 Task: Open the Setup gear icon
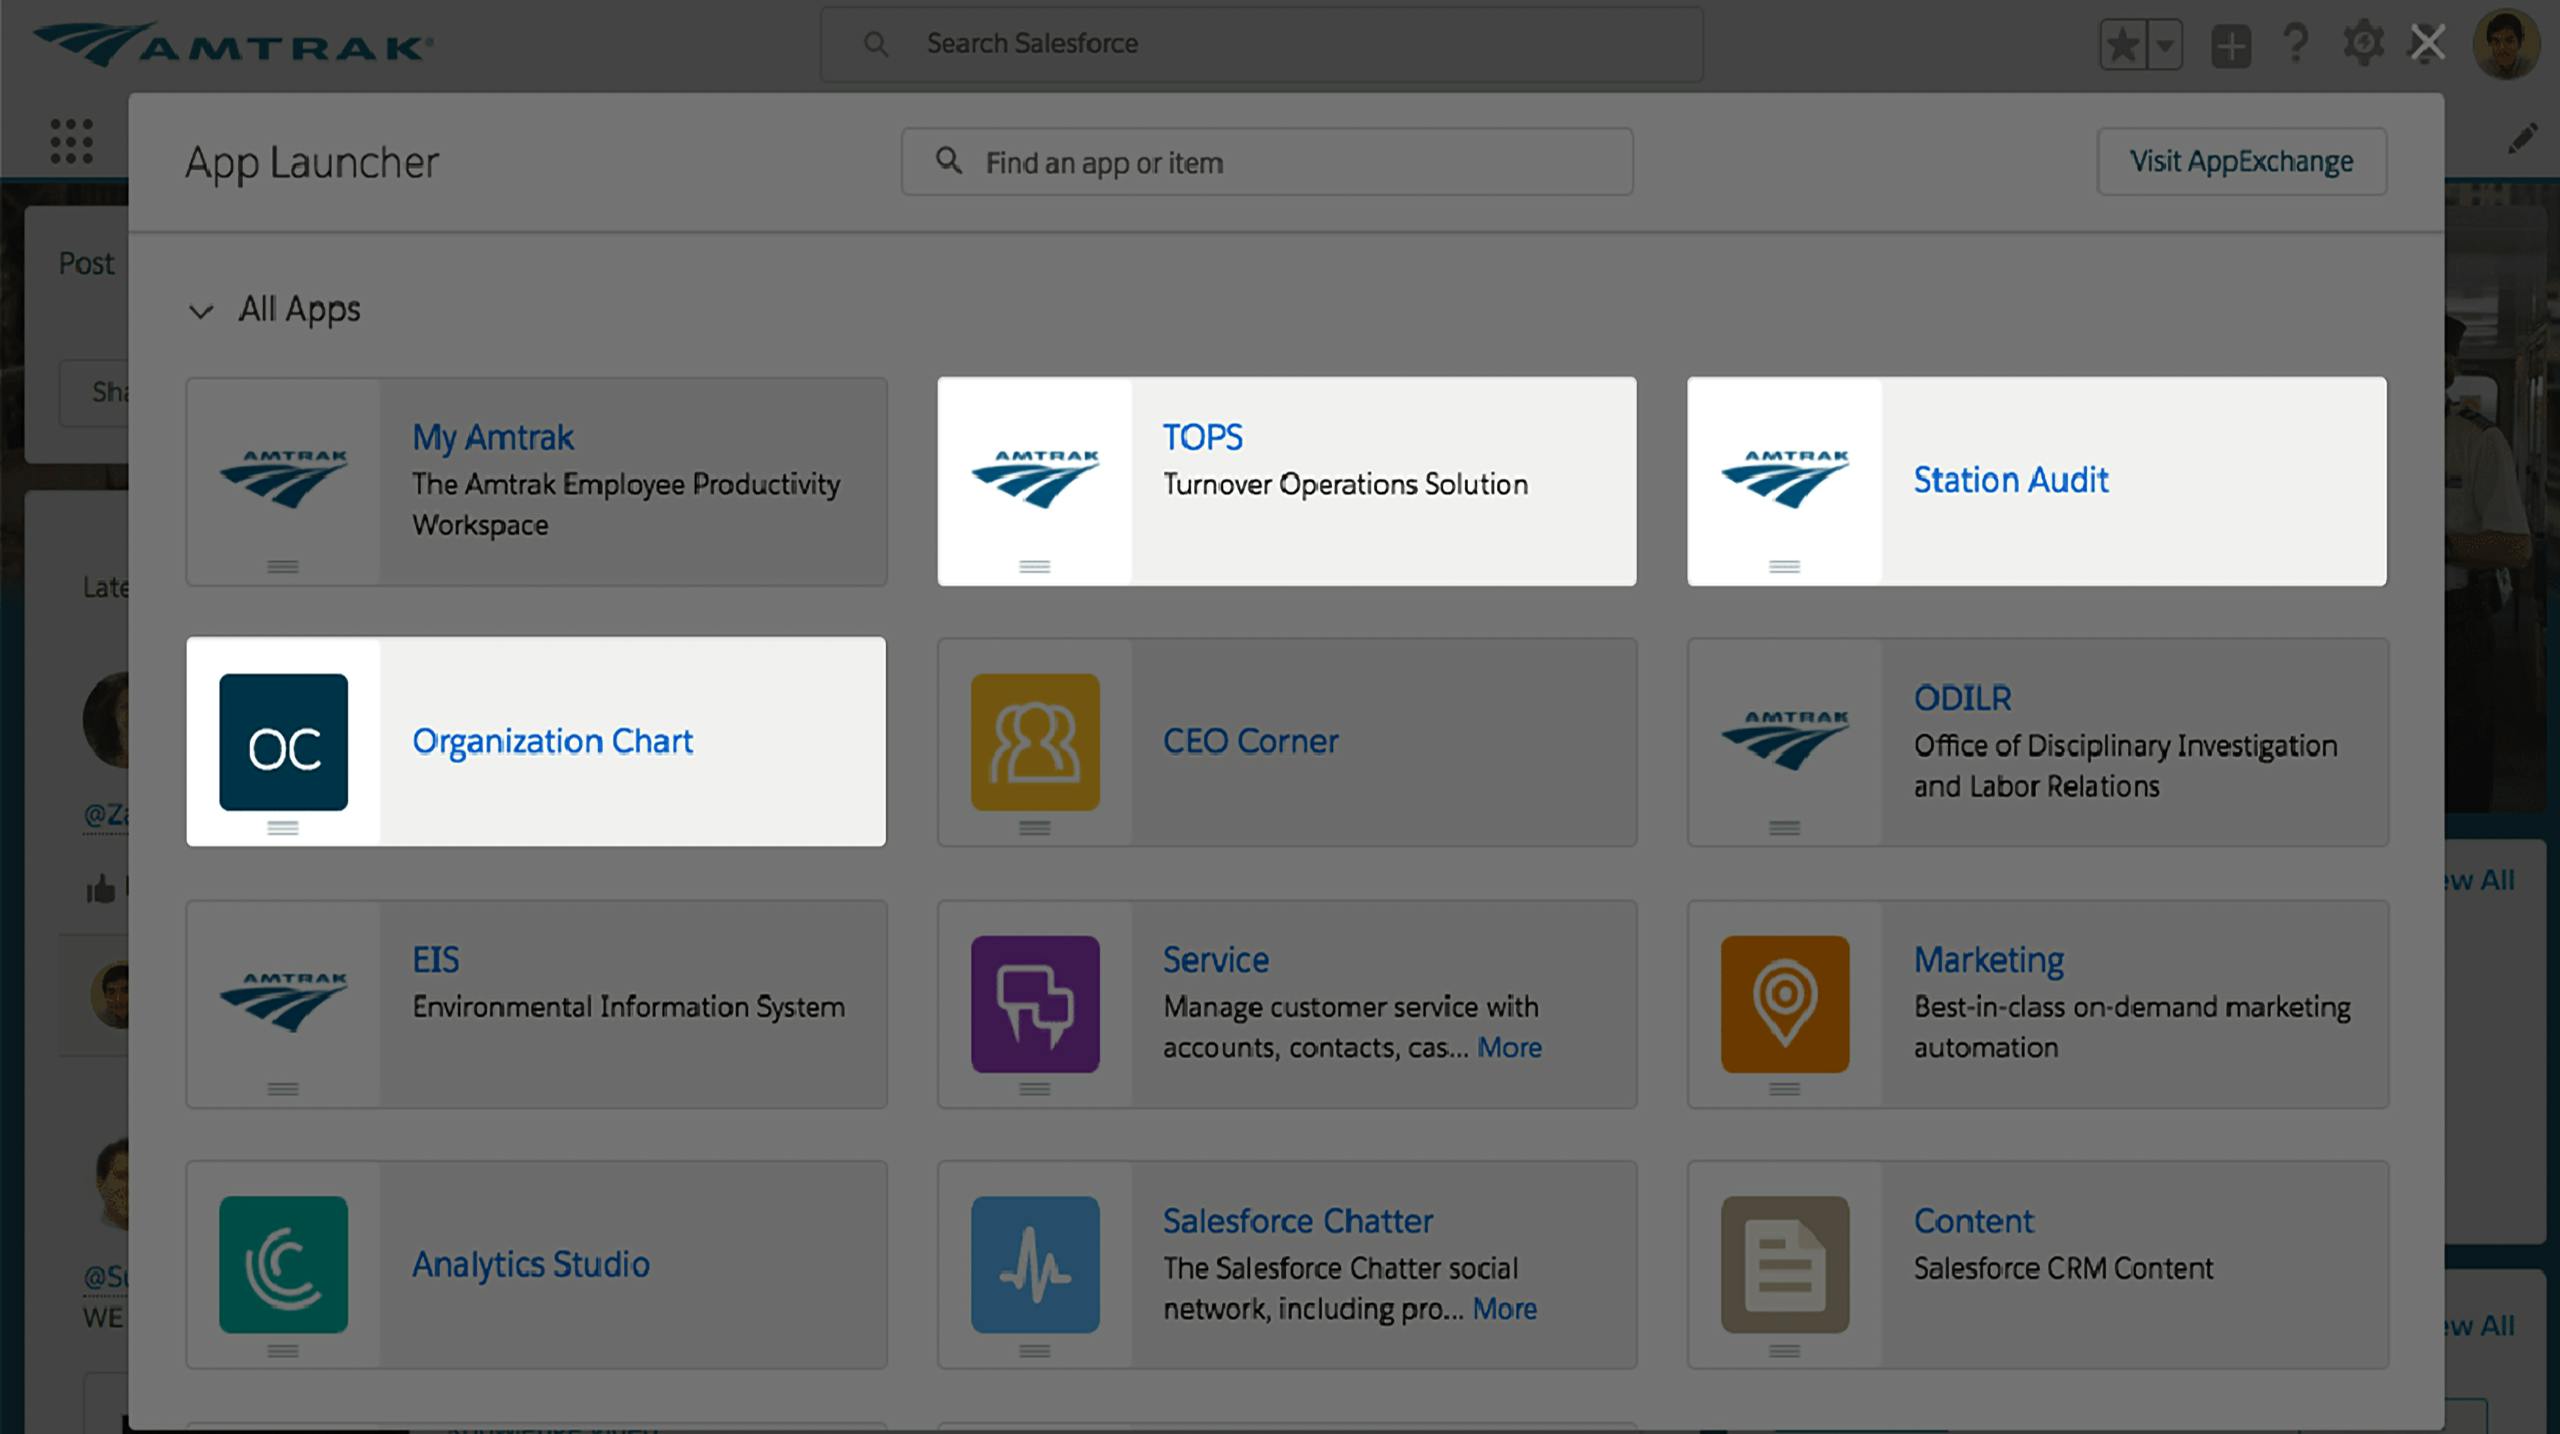(2363, 44)
